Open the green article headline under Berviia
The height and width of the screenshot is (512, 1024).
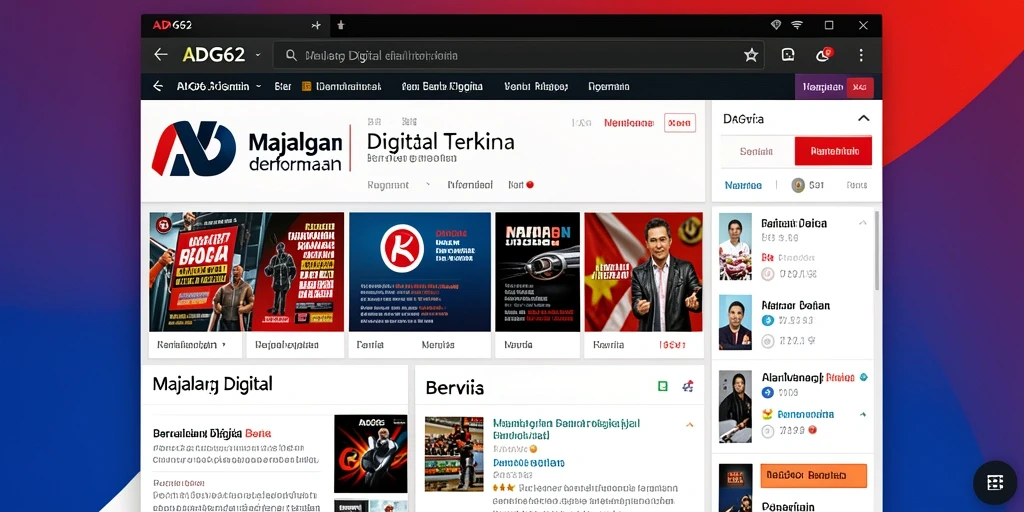[565, 428]
